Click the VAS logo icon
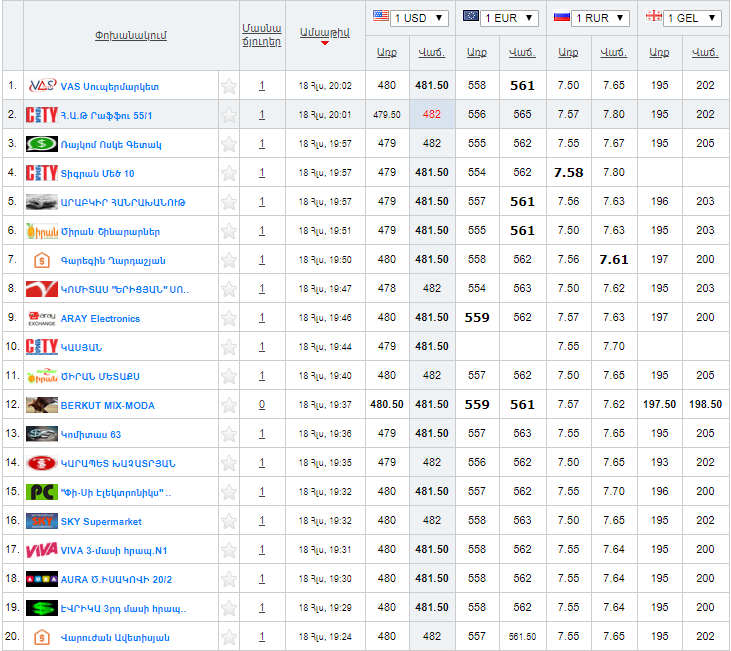This screenshot has width=731, height=651. pyautogui.click(x=42, y=86)
